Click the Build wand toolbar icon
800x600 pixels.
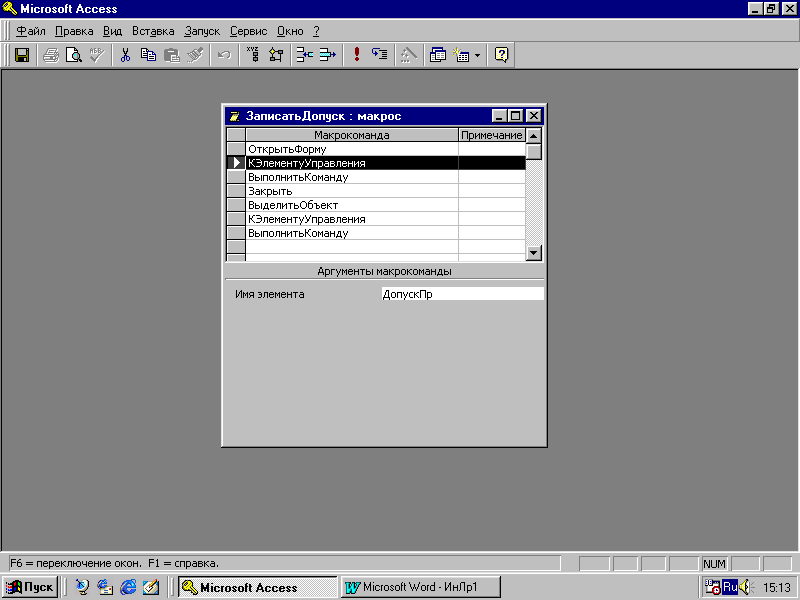click(x=408, y=55)
